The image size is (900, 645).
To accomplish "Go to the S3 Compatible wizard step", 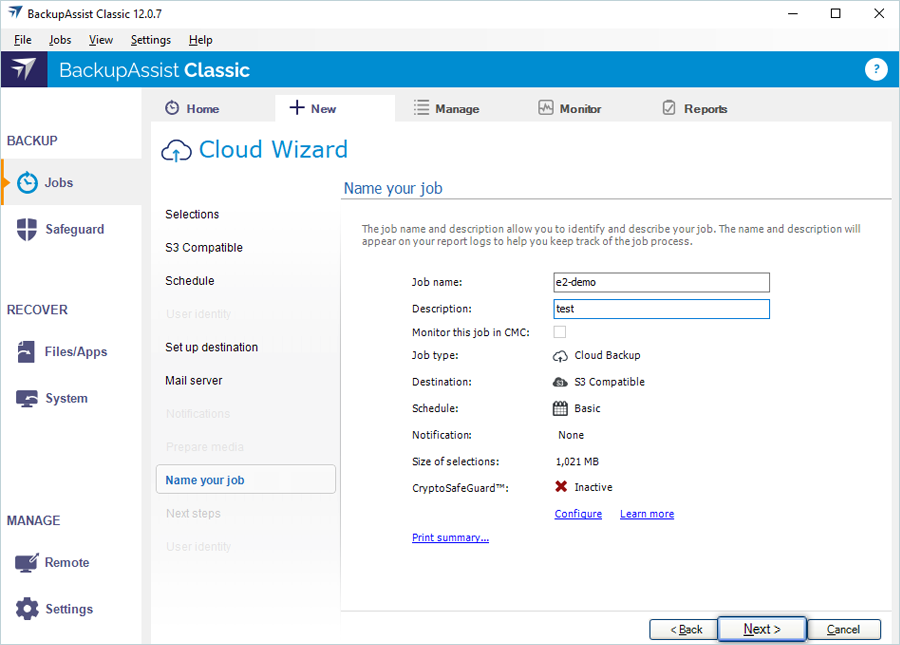I will coord(204,247).
